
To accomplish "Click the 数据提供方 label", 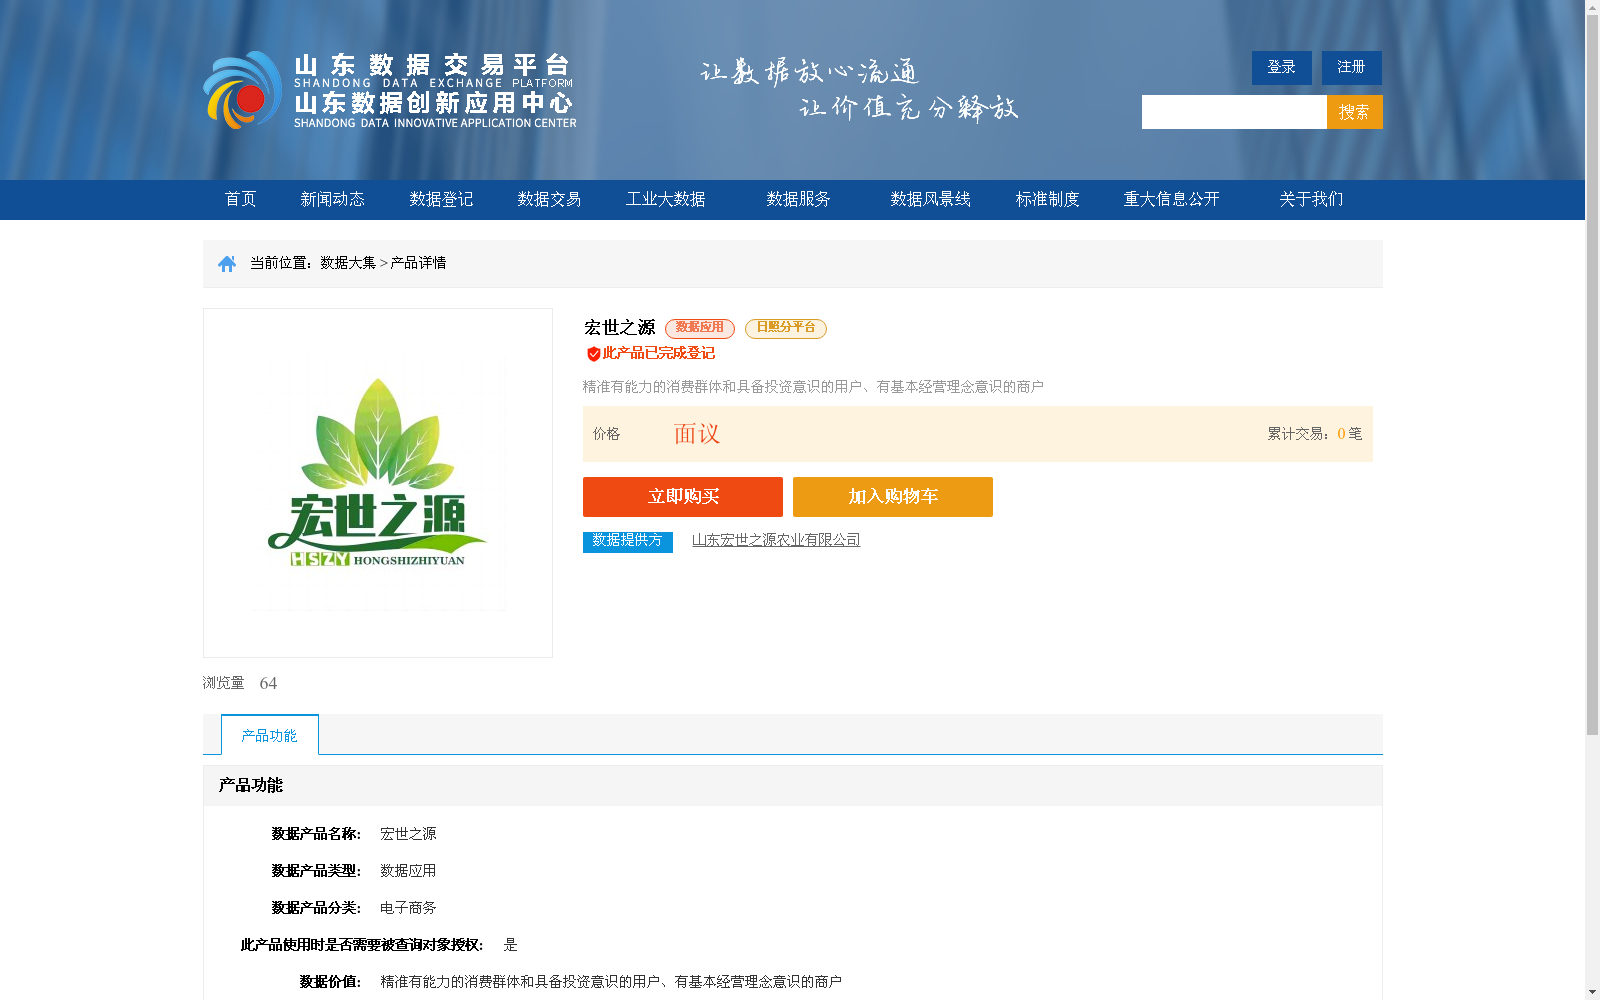I will pyautogui.click(x=628, y=541).
